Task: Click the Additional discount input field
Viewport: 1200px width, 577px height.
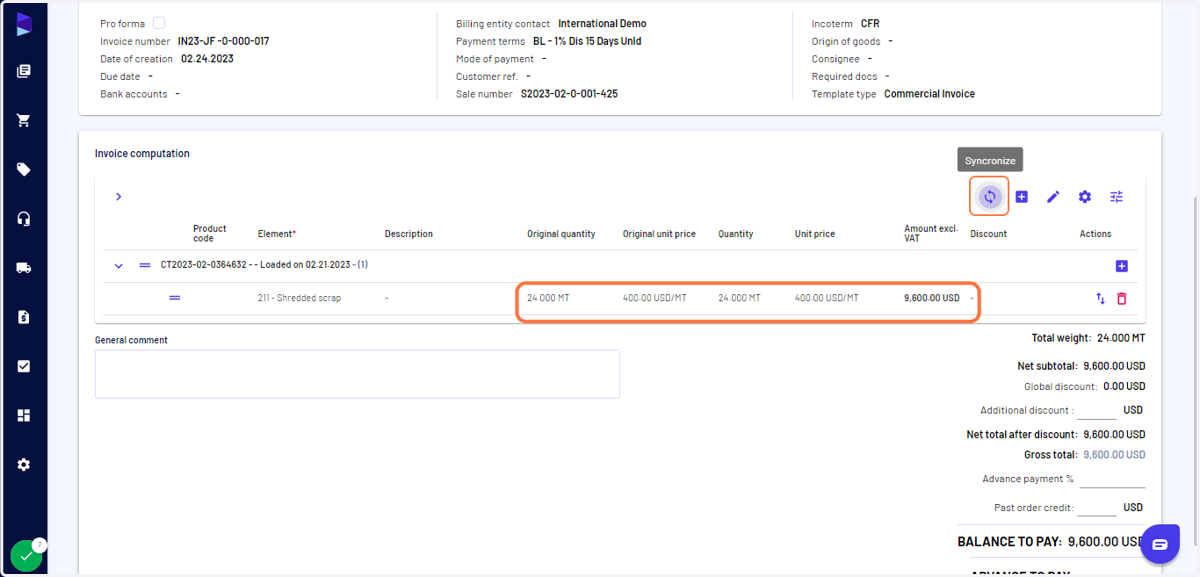Action: pyautogui.click(x=1097, y=410)
